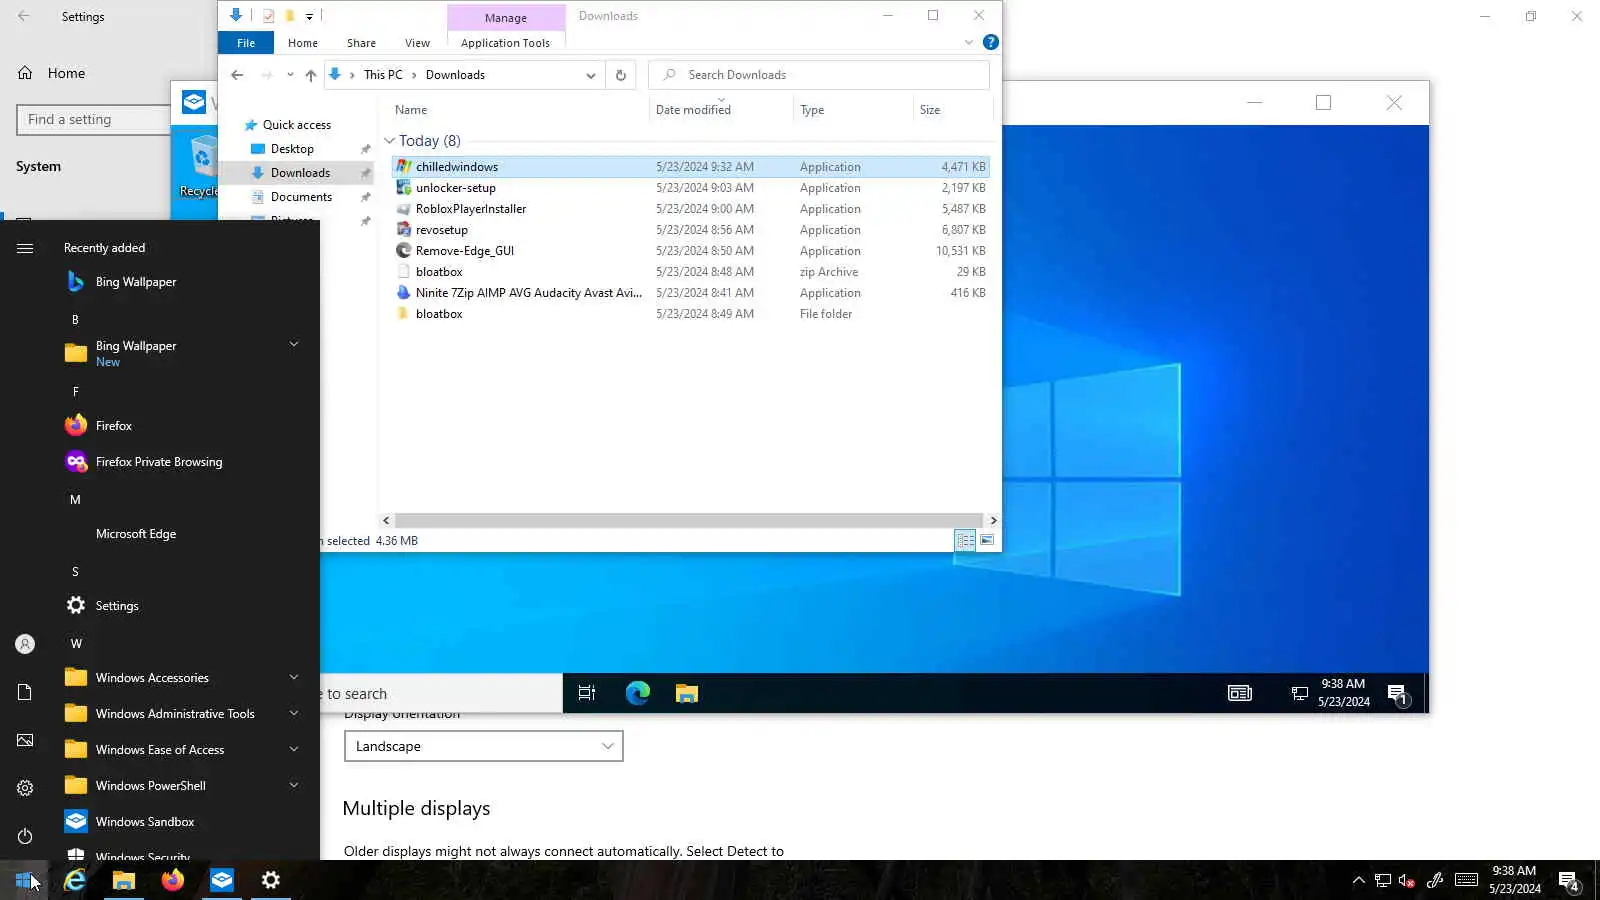Click the Back arrow in File Explorer

(x=237, y=75)
